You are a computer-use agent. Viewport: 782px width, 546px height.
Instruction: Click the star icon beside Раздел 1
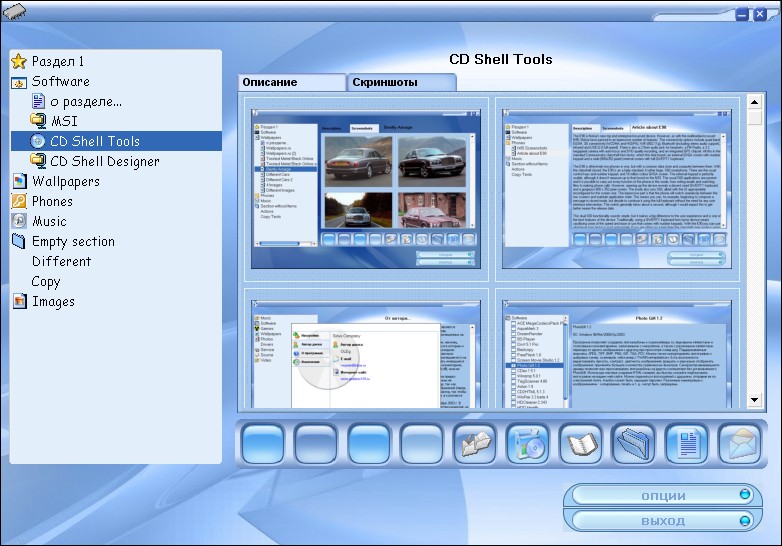(x=19, y=61)
